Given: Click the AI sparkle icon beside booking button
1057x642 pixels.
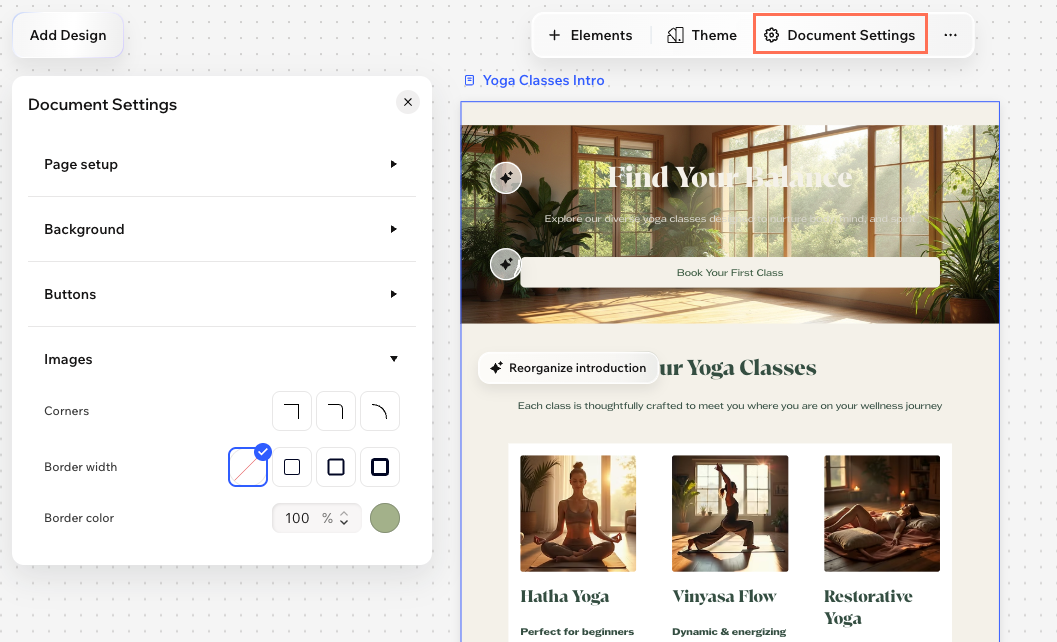Looking at the screenshot, I should [506, 264].
